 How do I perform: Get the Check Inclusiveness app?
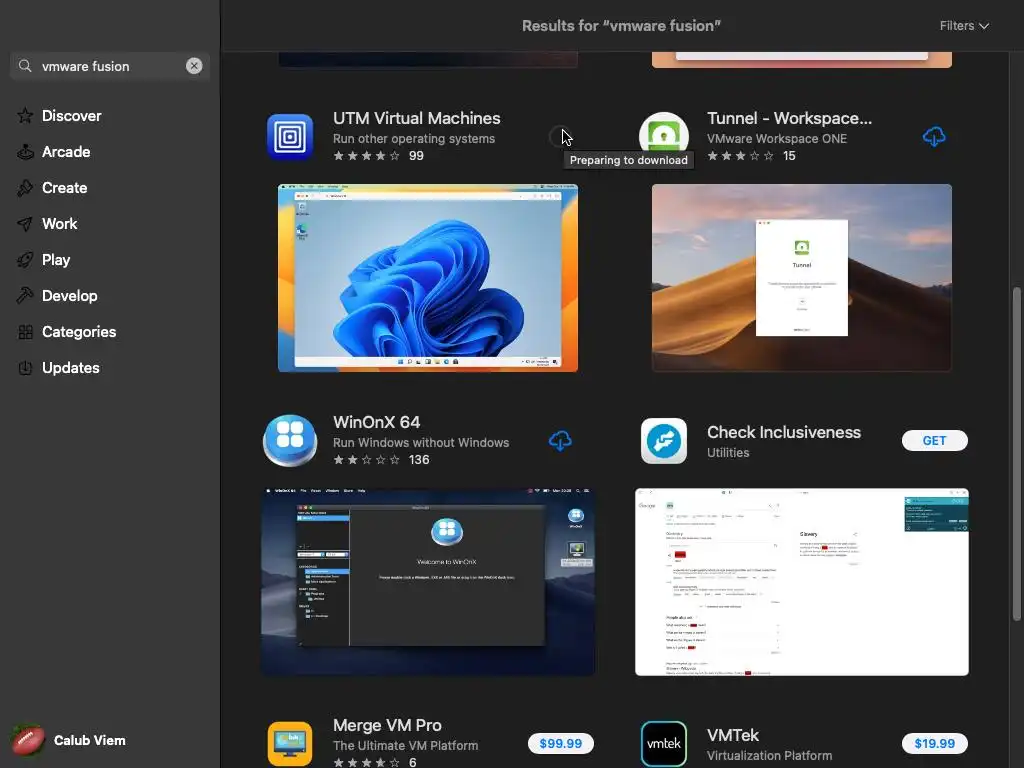[935, 441]
